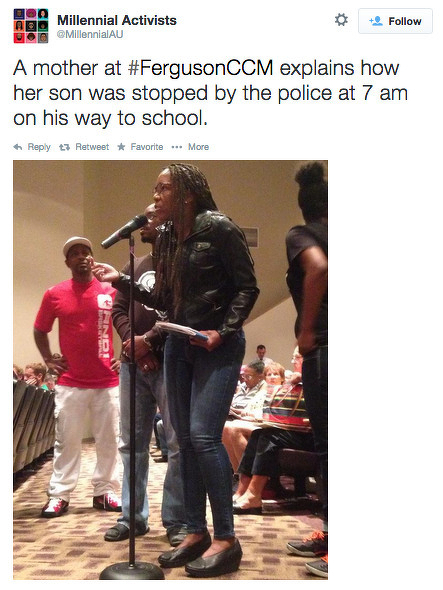Viewport: 443px width, 590px height.
Task: Open the #FergusonCCM hashtag
Action: tap(200, 68)
